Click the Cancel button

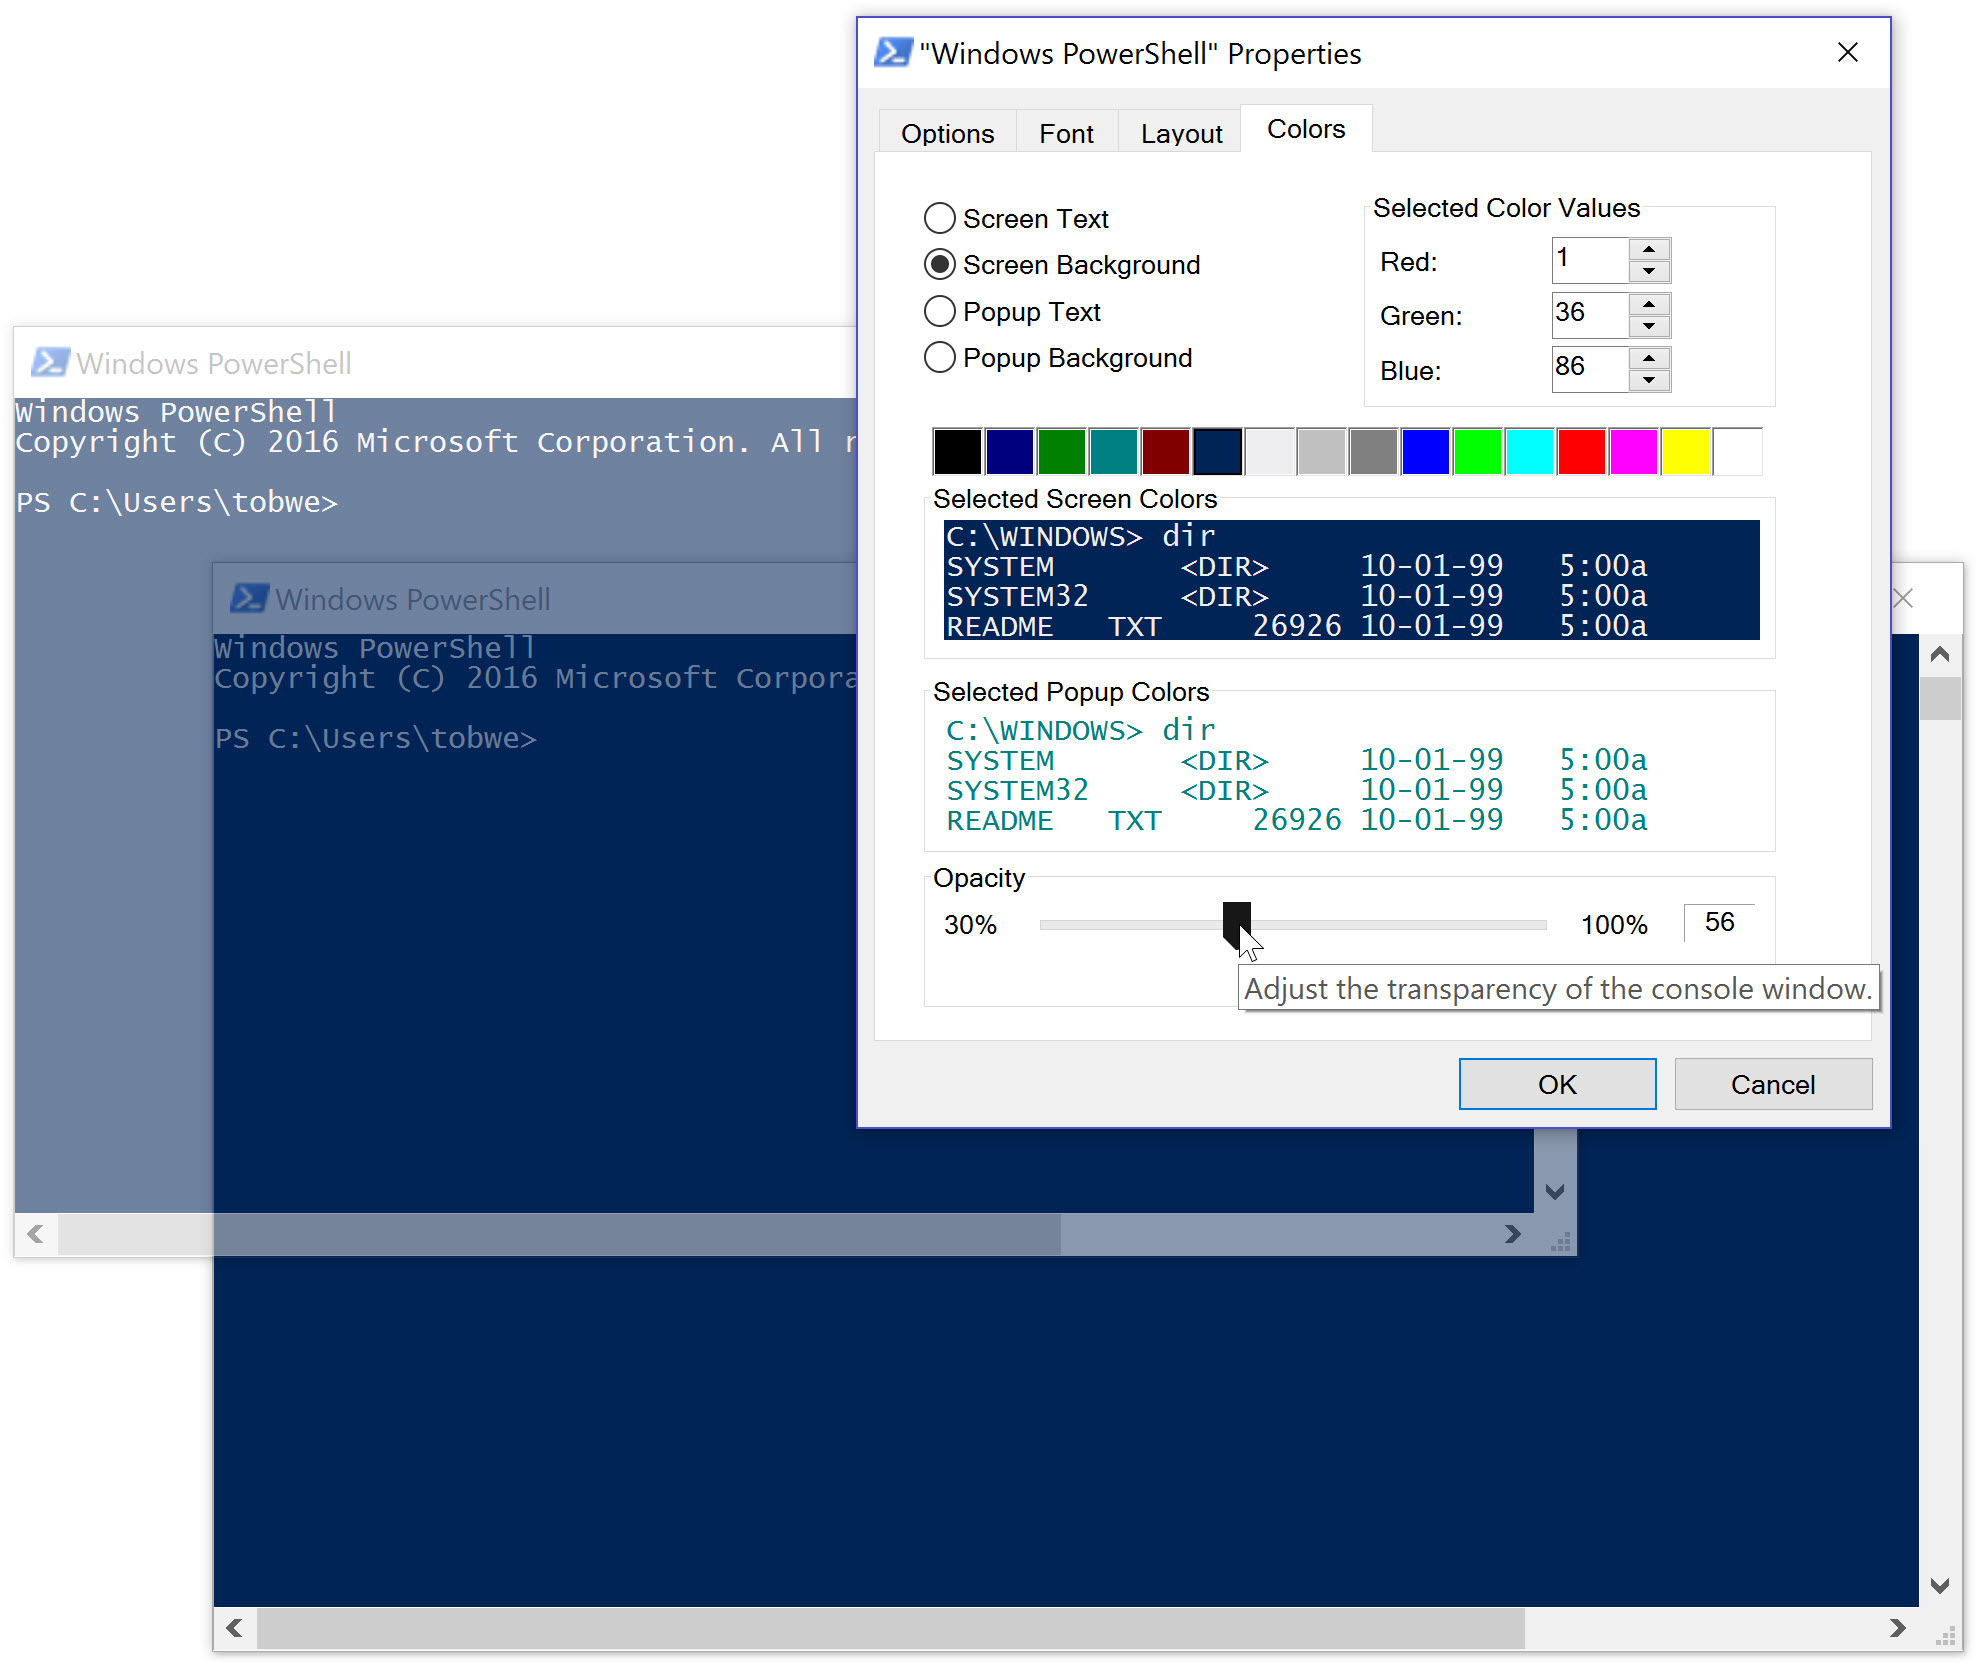click(x=1772, y=1084)
